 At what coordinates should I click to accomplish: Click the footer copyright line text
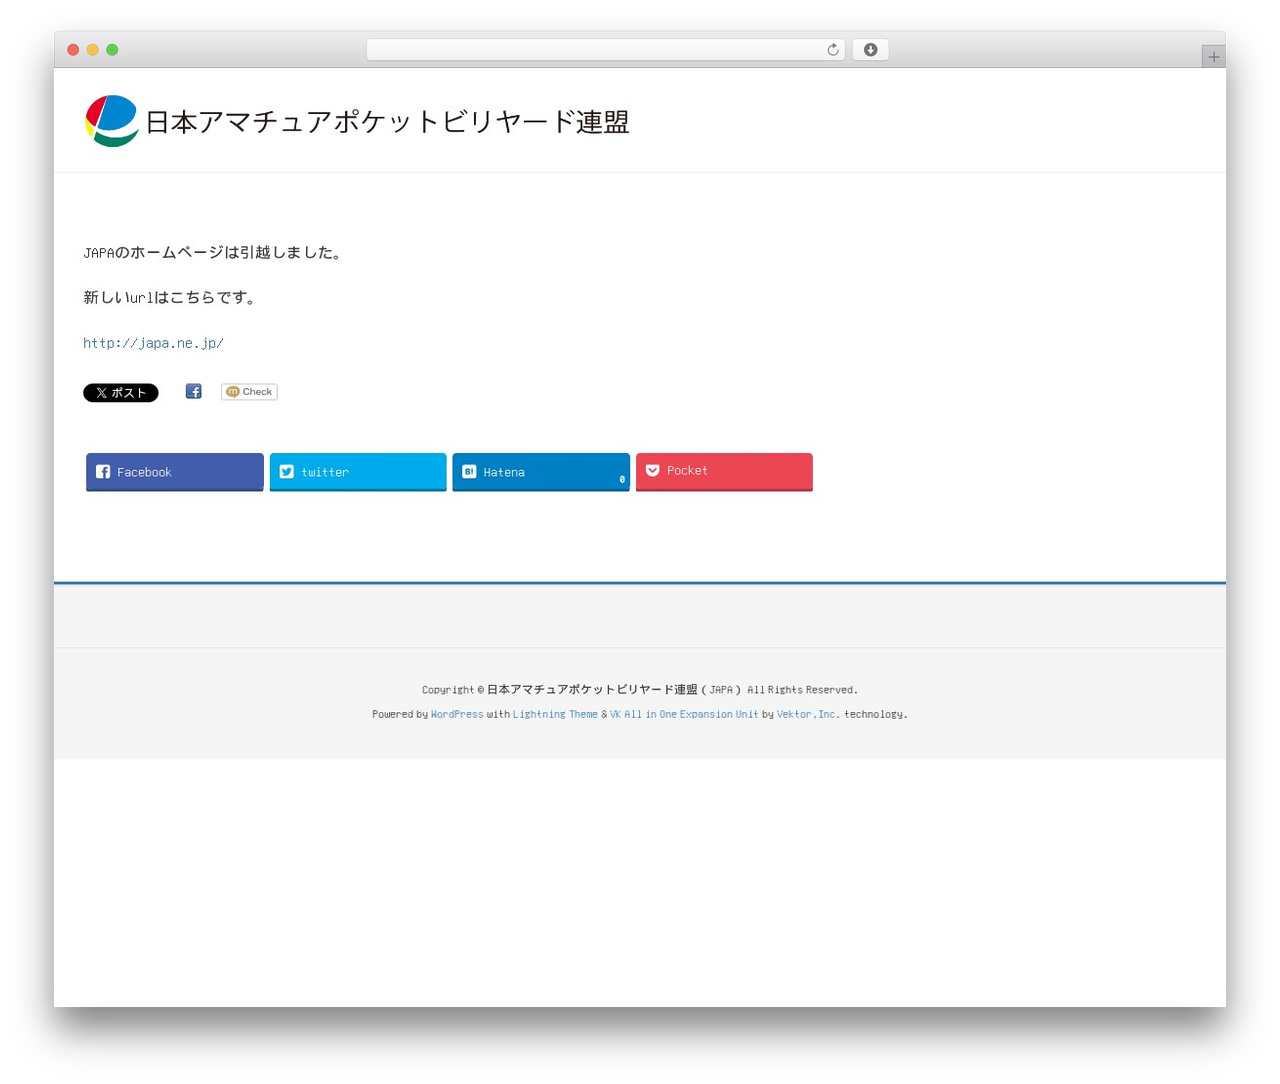point(640,690)
